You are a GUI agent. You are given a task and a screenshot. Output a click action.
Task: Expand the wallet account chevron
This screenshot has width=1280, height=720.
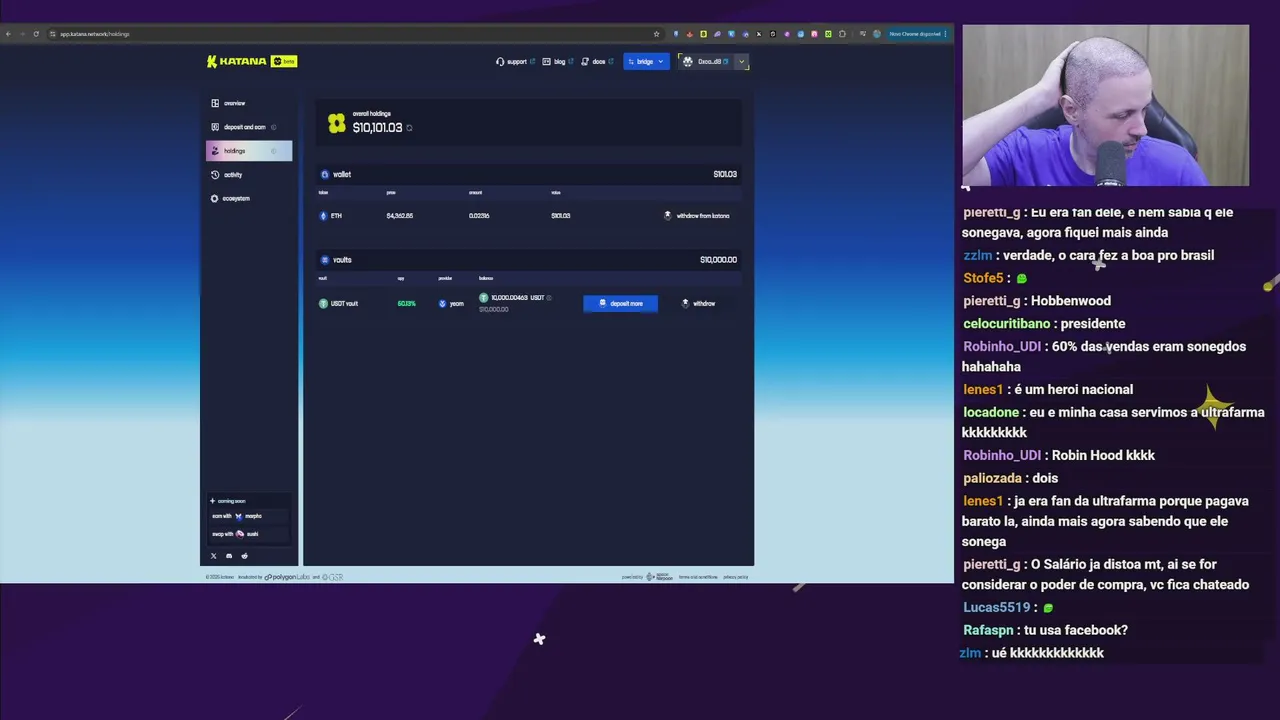click(x=741, y=61)
